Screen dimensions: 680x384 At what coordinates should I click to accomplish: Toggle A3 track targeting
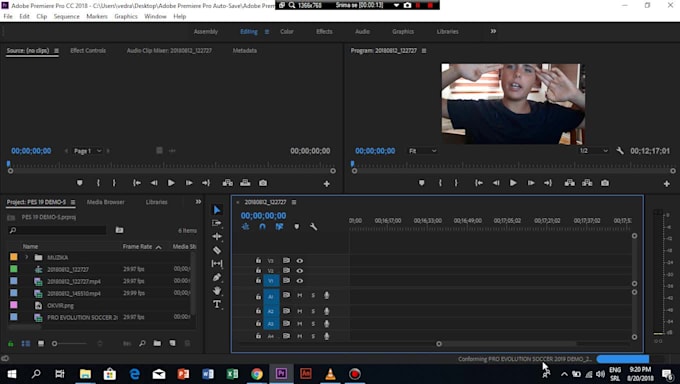(x=271, y=324)
